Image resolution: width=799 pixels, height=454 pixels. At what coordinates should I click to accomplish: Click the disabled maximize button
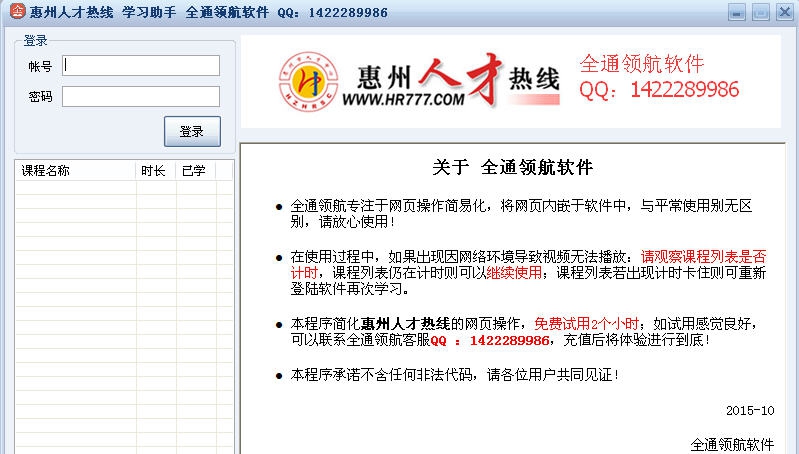coord(761,12)
